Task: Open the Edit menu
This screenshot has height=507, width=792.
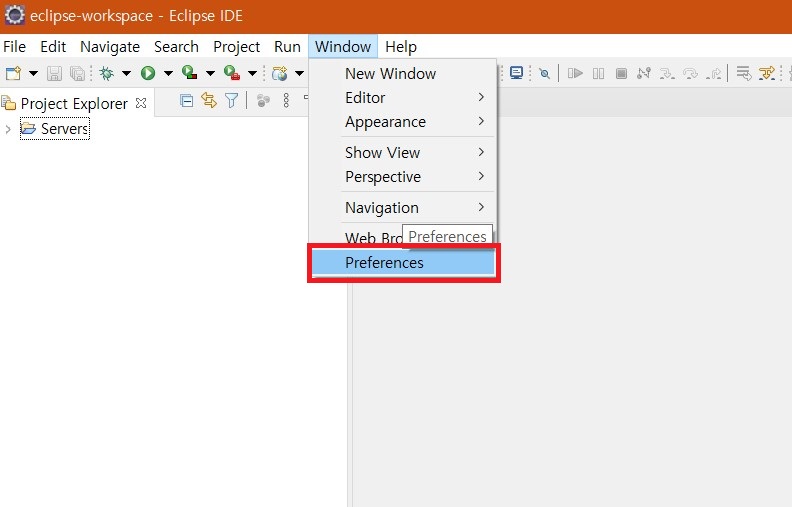Action: click(53, 46)
